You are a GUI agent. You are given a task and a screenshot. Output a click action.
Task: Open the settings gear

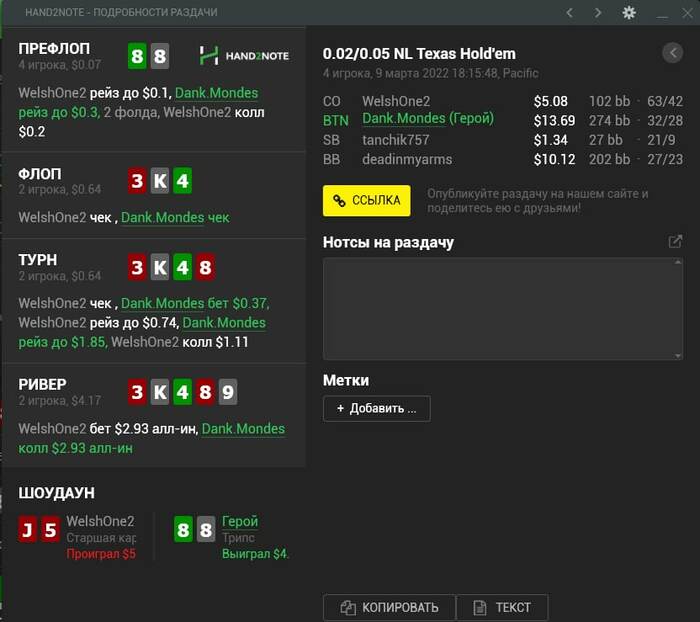(x=629, y=13)
